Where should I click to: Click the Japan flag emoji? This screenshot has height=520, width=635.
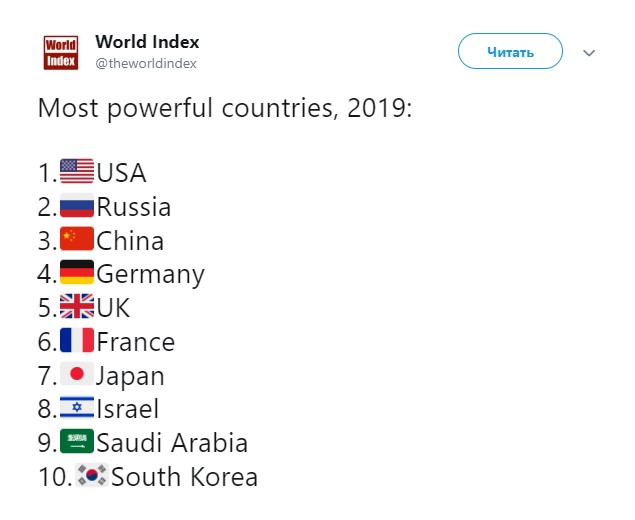[77, 374]
